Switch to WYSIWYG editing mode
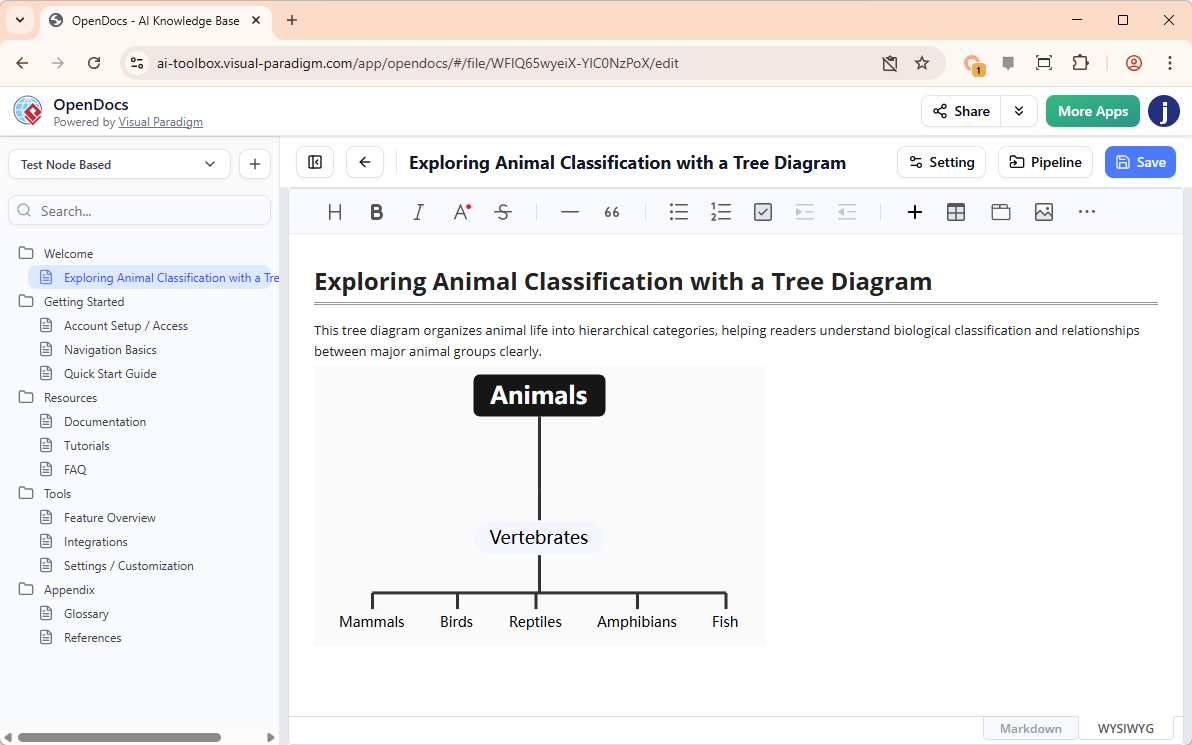Screen dimensions: 1192x745 [x=1125, y=728]
